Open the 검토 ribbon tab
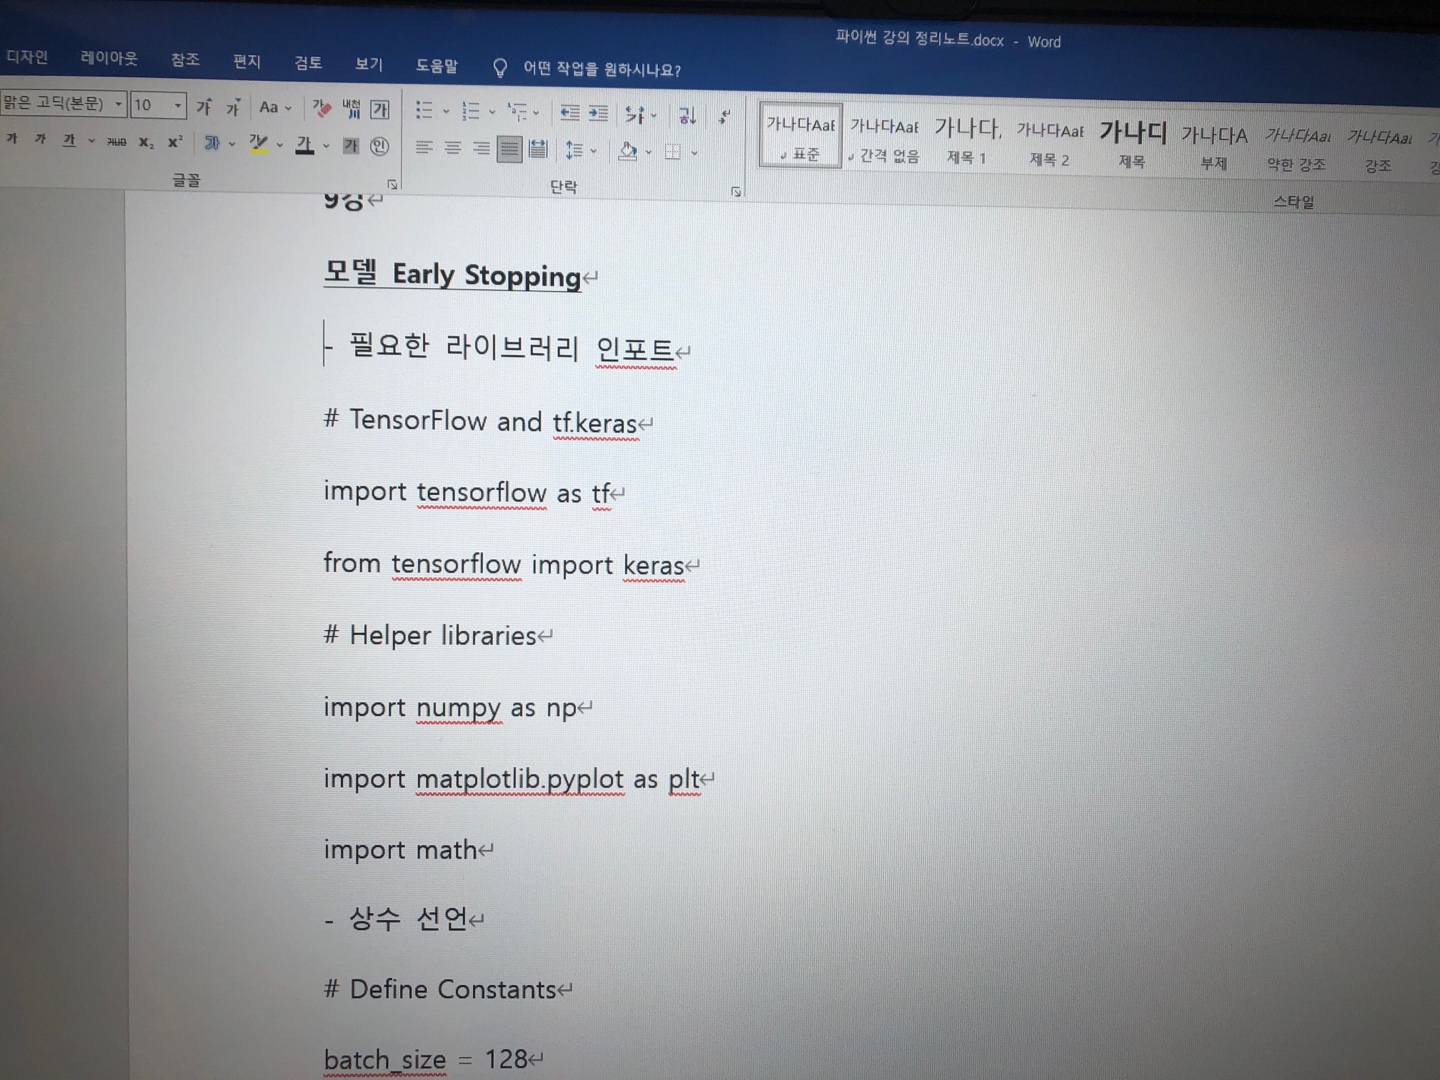The width and height of the screenshot is (1440, 1080). coord(308,62)
